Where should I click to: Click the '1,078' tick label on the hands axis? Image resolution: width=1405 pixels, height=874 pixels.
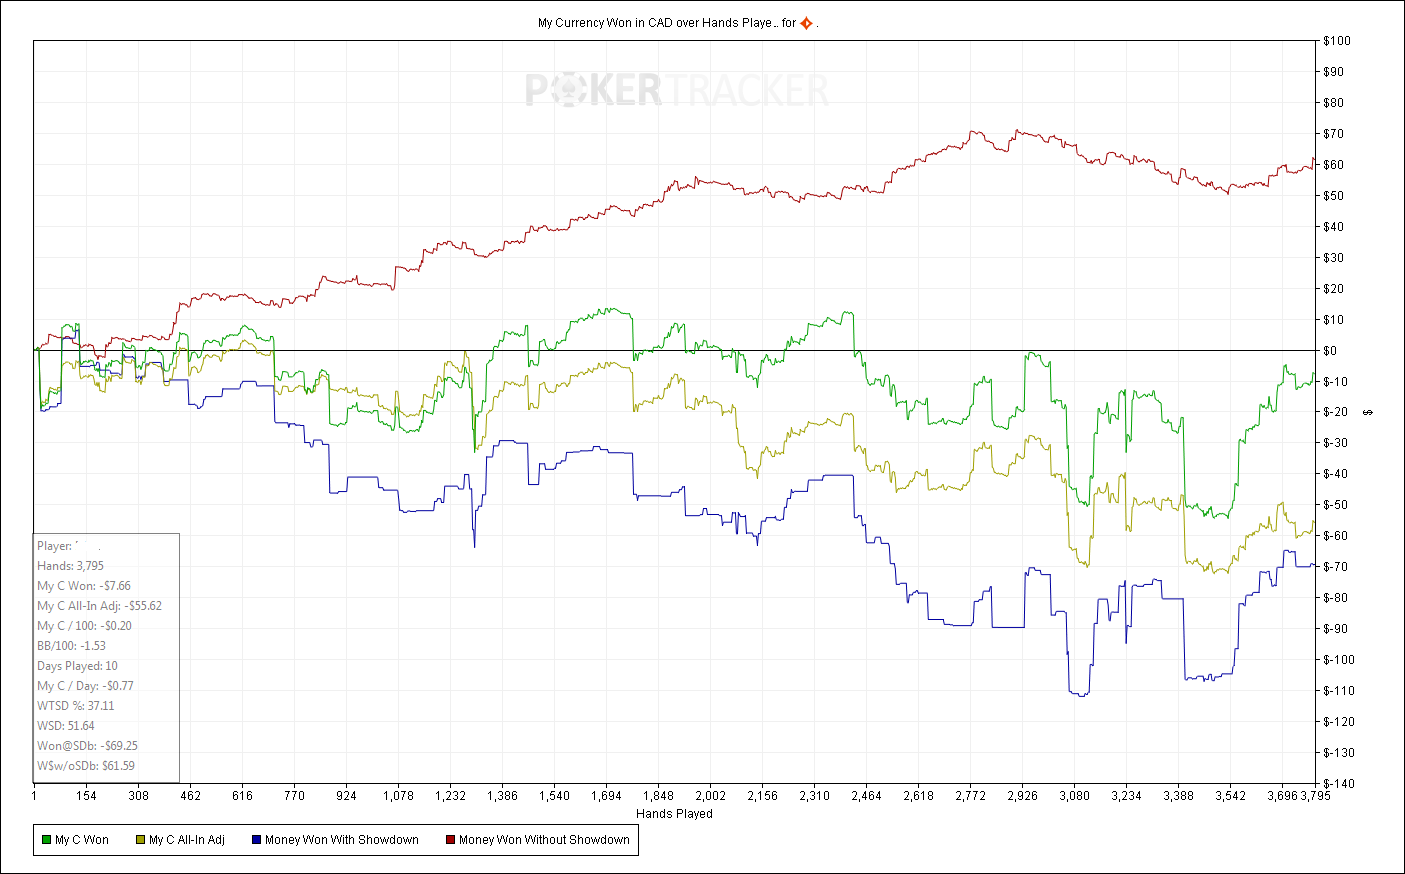point(398,796)
